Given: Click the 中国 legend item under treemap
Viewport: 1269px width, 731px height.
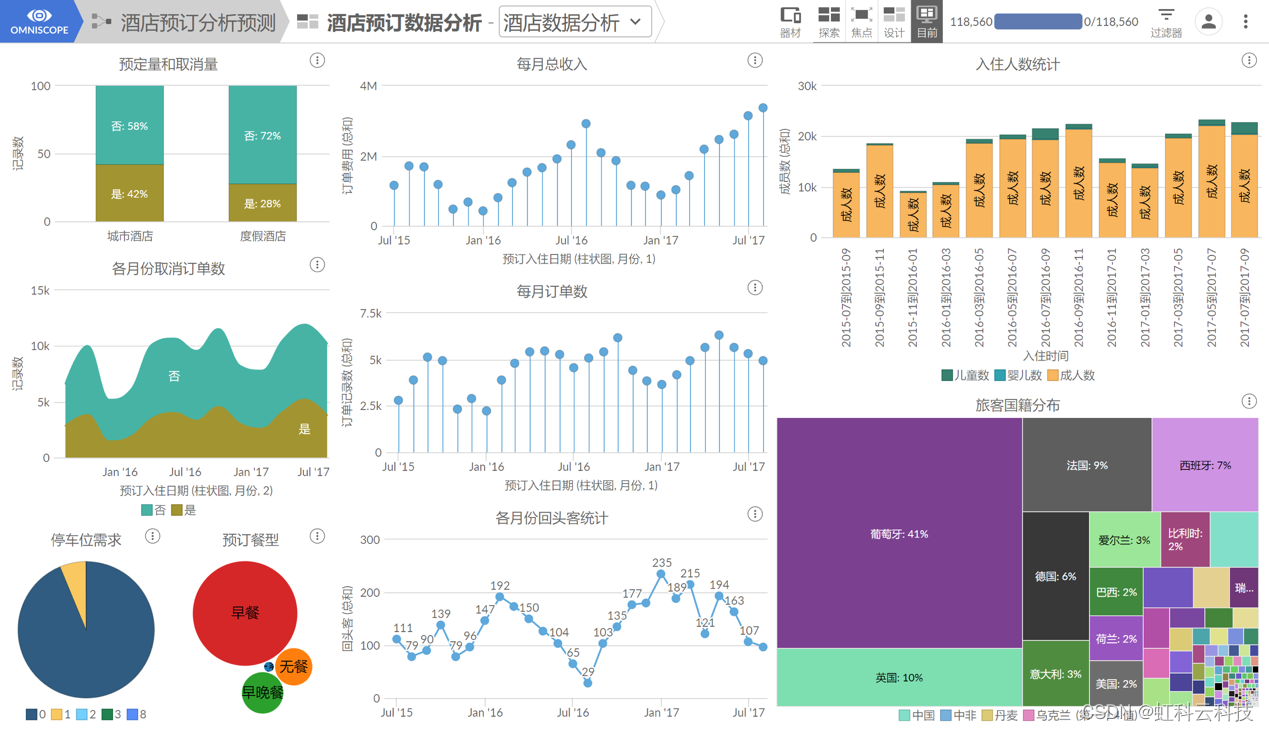Looking at the screenshot, I should (917, 715).
